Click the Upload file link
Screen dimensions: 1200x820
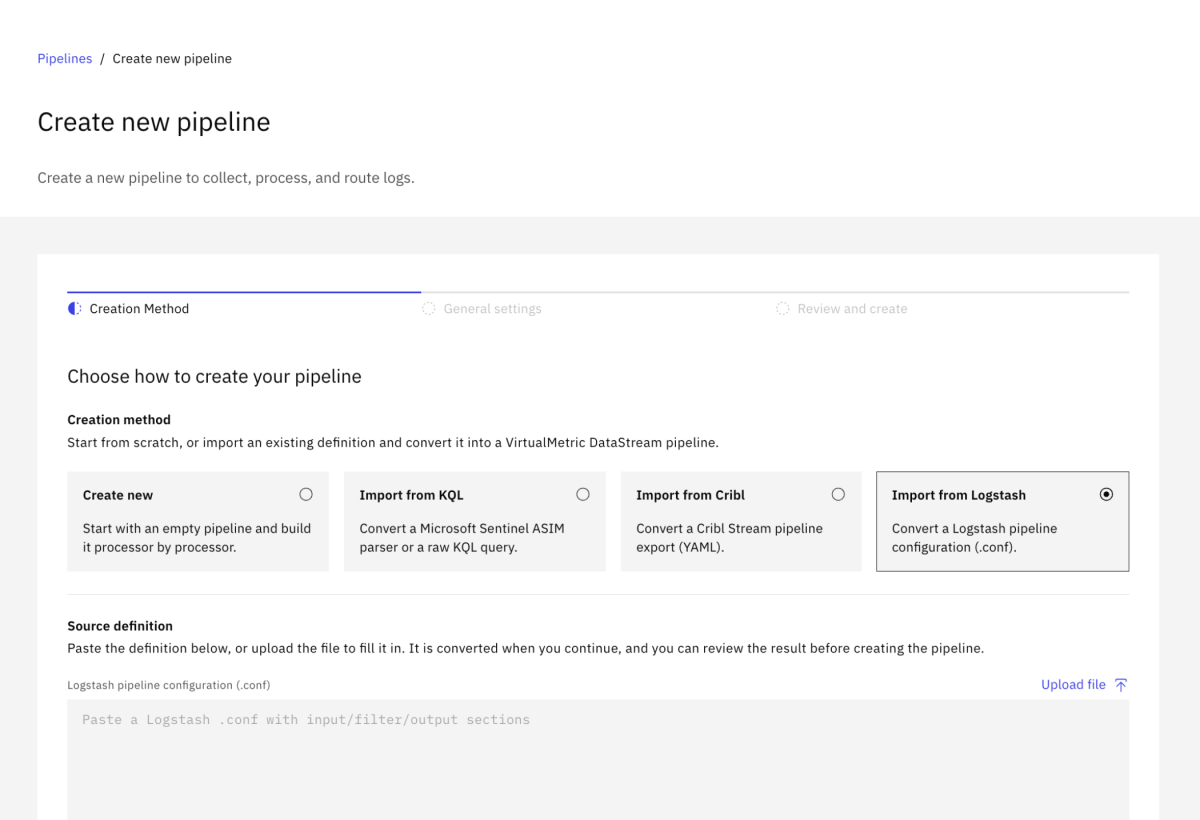coord(1085,685)
